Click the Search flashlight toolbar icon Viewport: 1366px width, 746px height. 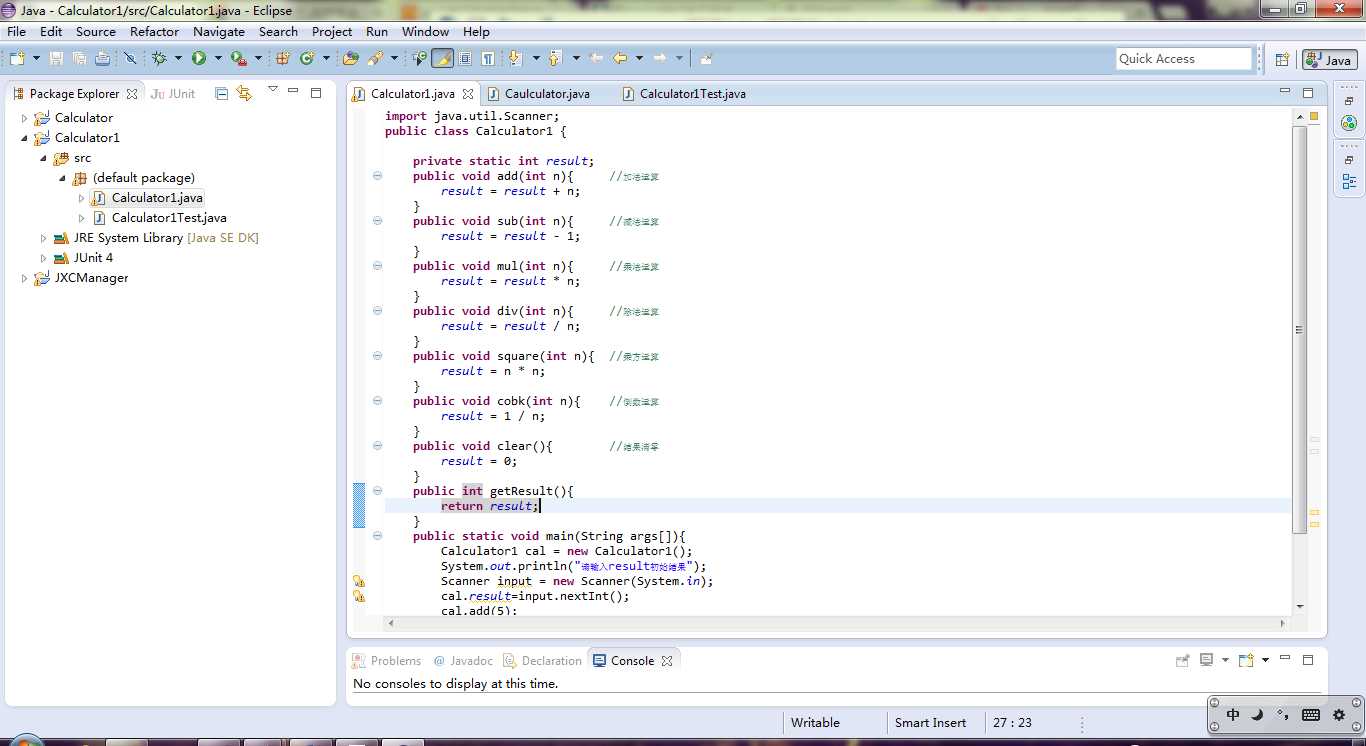375,58
